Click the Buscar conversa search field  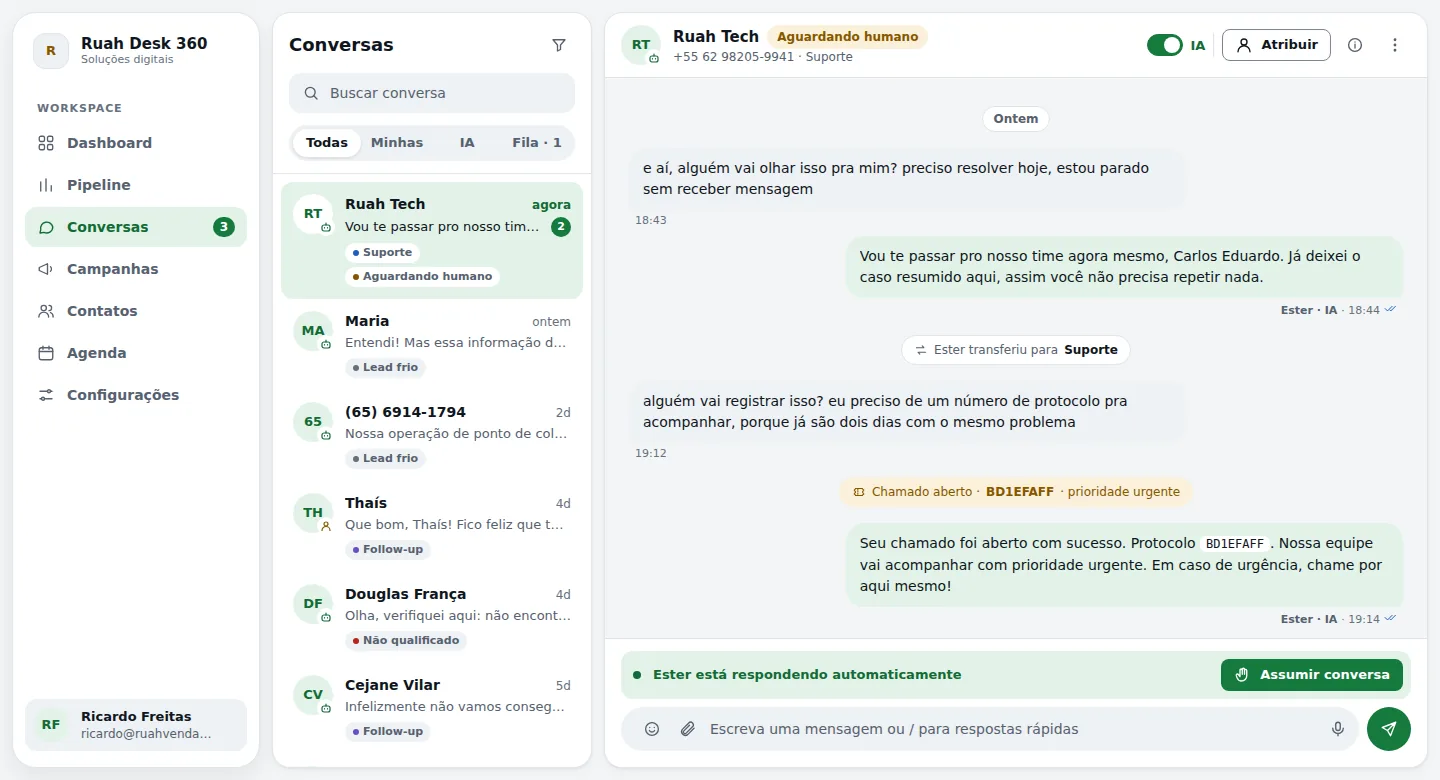pyautogui.click(x=432, y=93)
